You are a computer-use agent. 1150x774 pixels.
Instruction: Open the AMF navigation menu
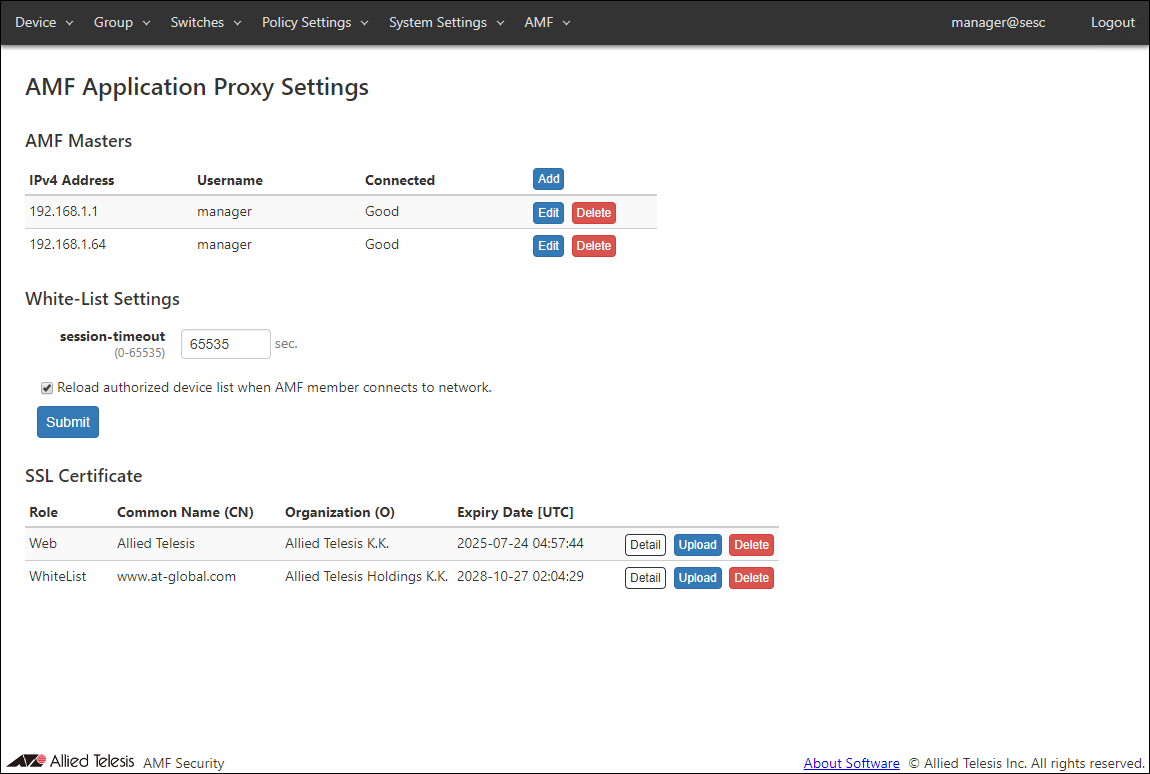[x=547, y=22]
